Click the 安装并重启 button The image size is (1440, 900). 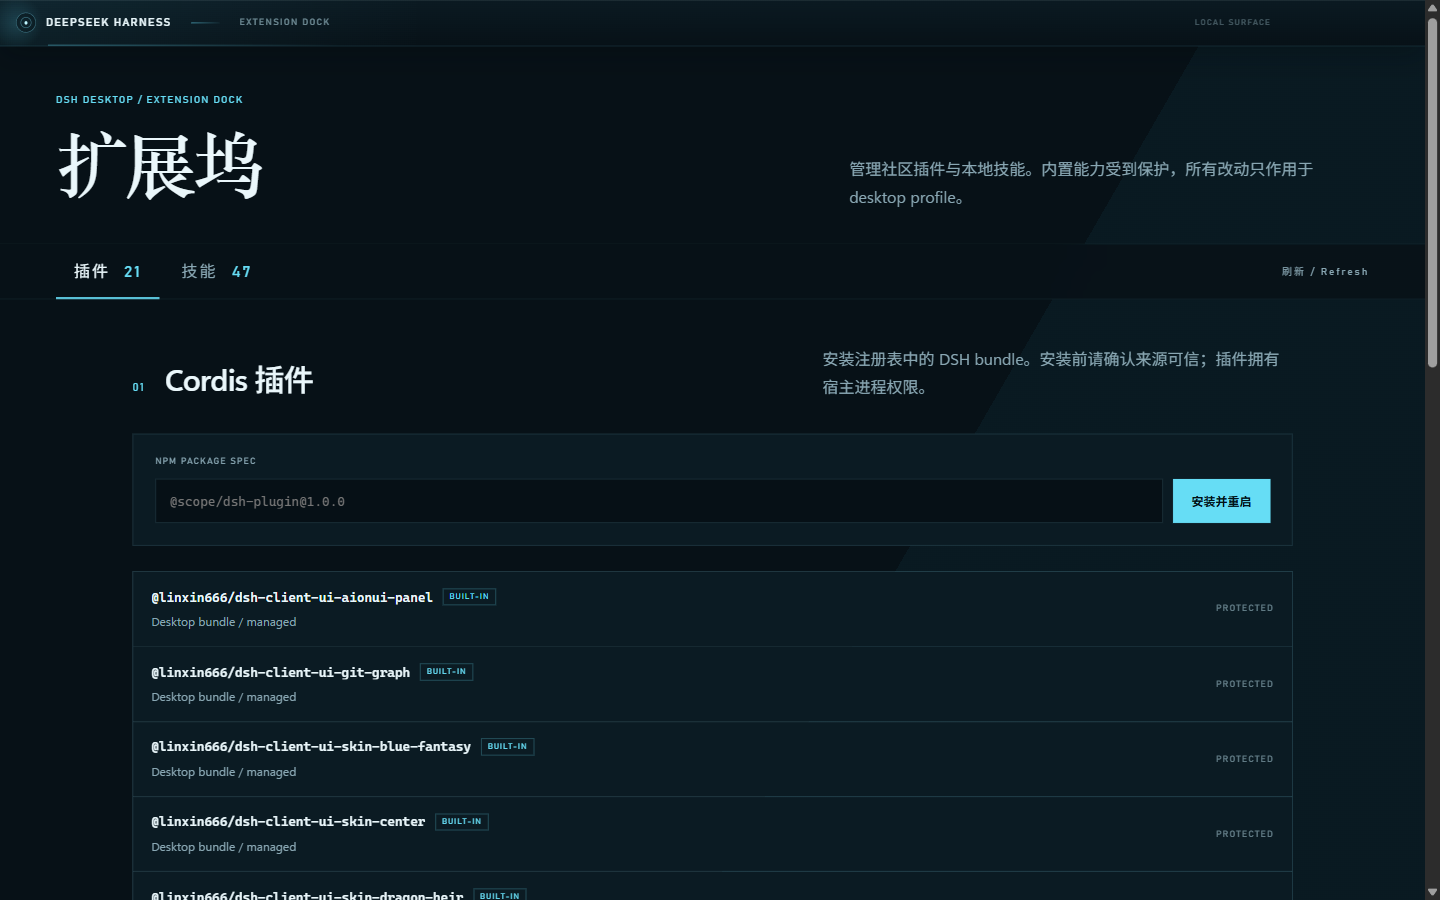click(1221, 501)
